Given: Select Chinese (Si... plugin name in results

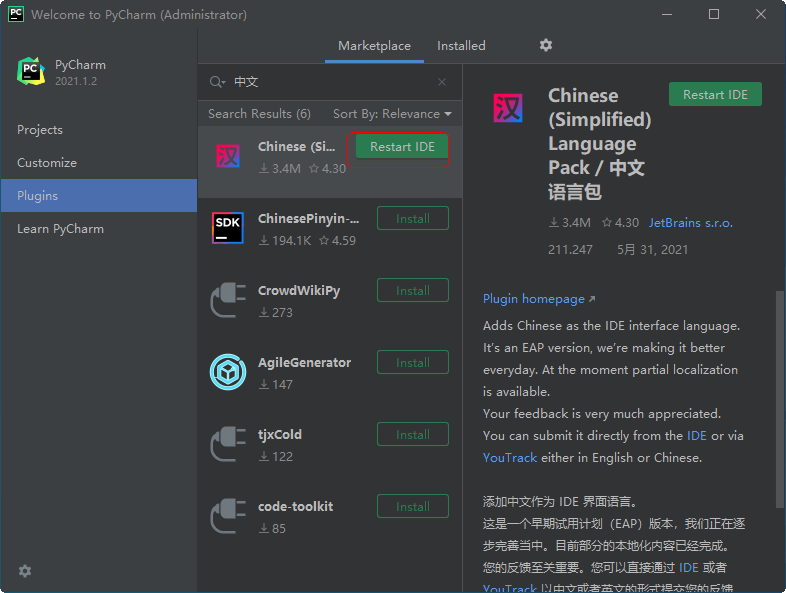Looking at the screenshot, I should (x=296, y=147).
